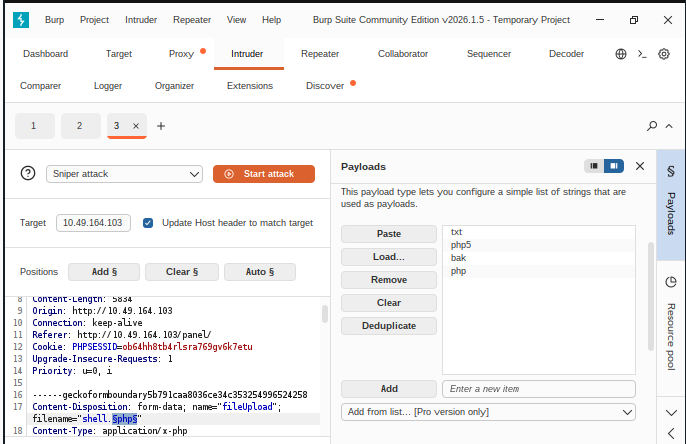Click the Paste payload button

point(388,234)
